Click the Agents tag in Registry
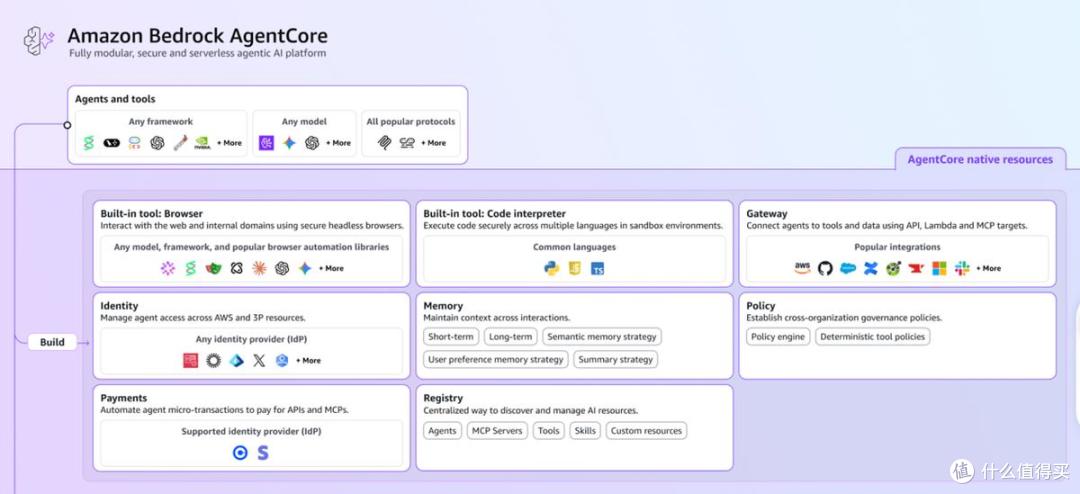The width and height of the screenshot is (1080, 494). coord(442,431)
